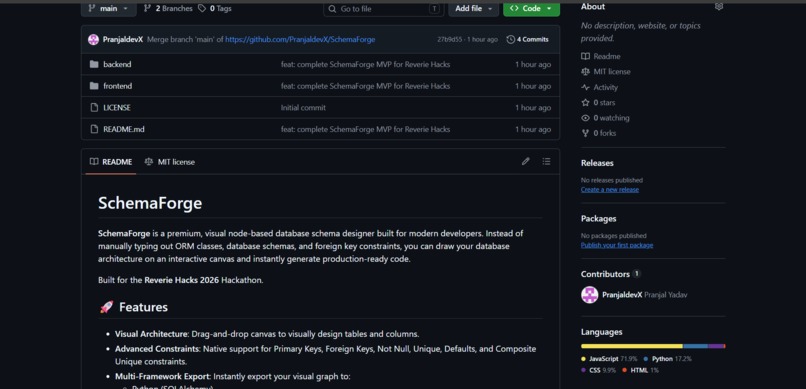The image size is (806, 389).
Task: Click the LICENSE file icon
Action: pos(94,107)
